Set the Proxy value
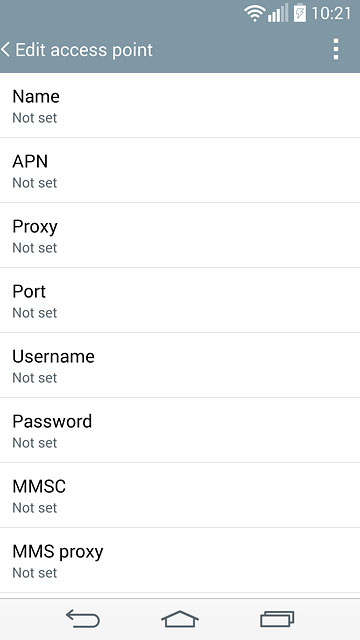360x640 pixels. tap(180, 236)
